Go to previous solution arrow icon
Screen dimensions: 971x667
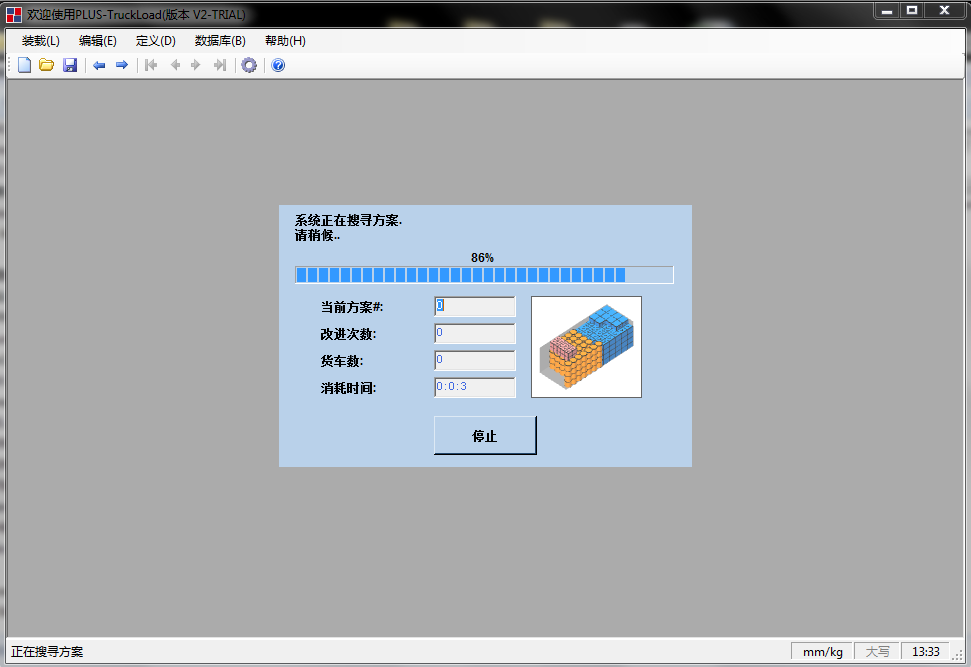coord(175,65)
